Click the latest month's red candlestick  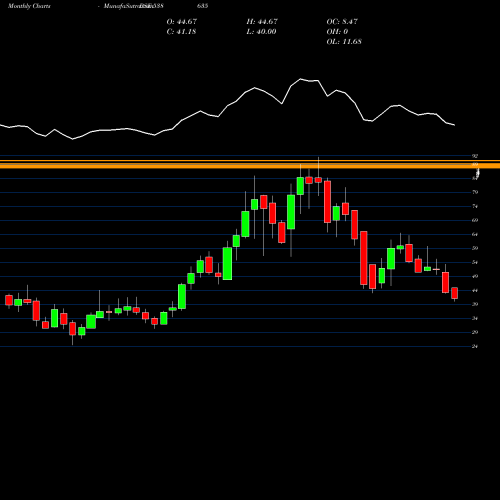(x=454, y=293)
